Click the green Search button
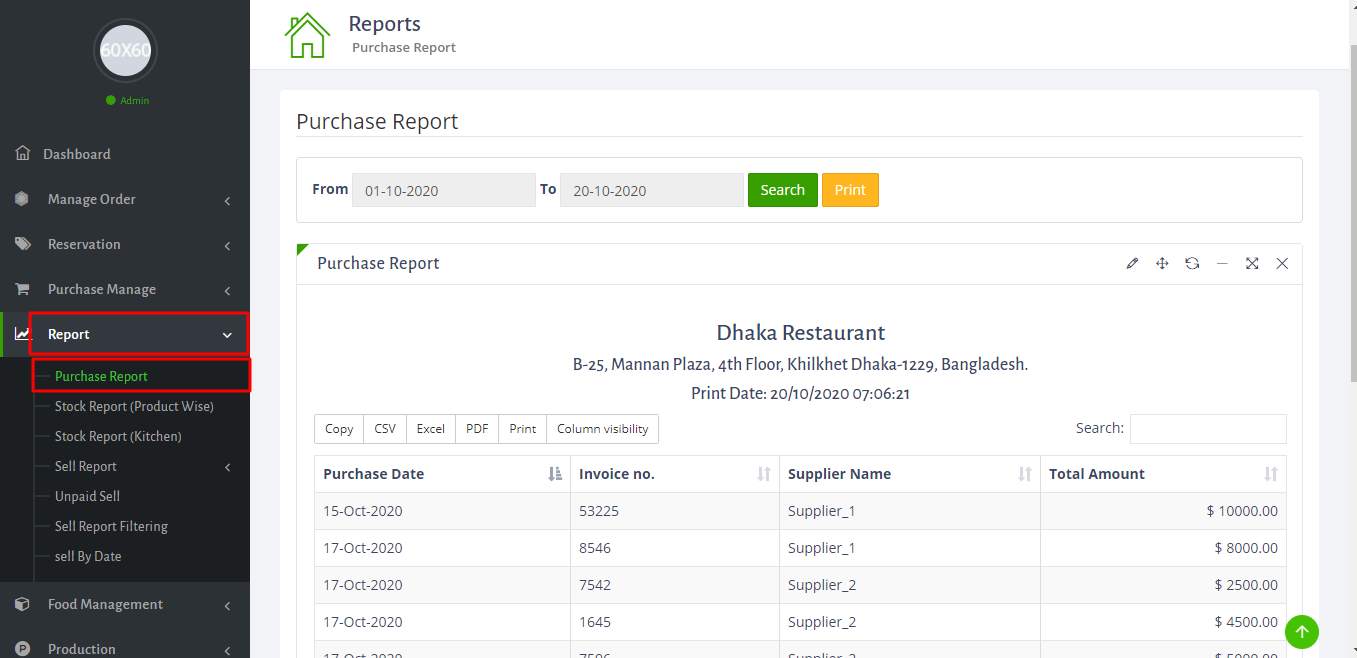 point(782,190)
